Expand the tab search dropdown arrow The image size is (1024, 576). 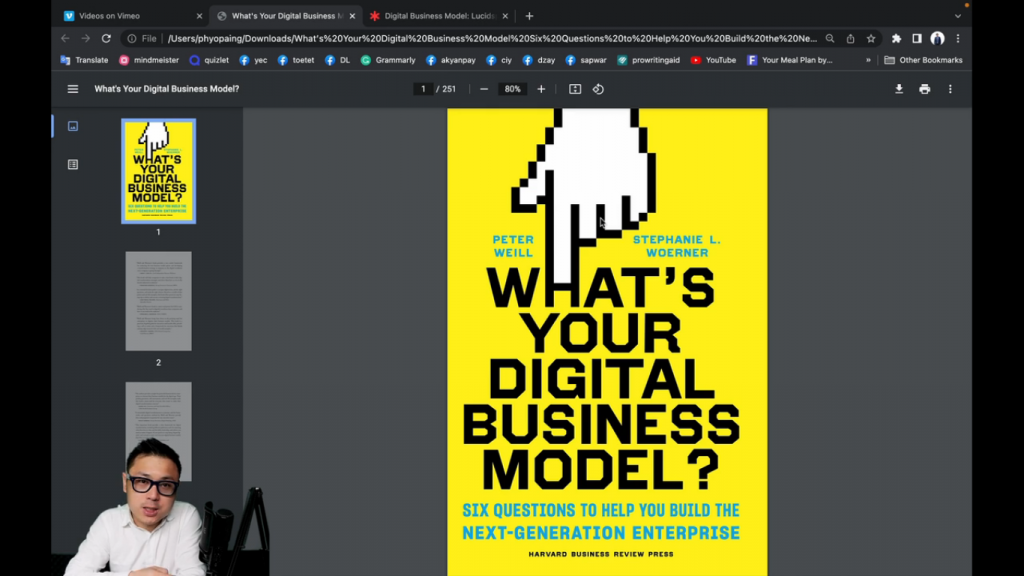click(x=958, y=16)
